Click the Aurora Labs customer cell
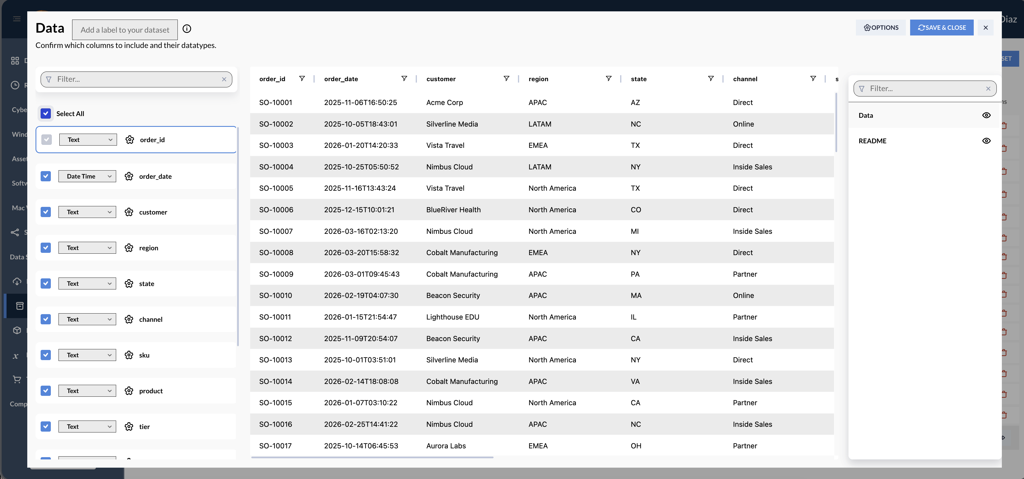The image size is (1024, 479). click(445, 446)
